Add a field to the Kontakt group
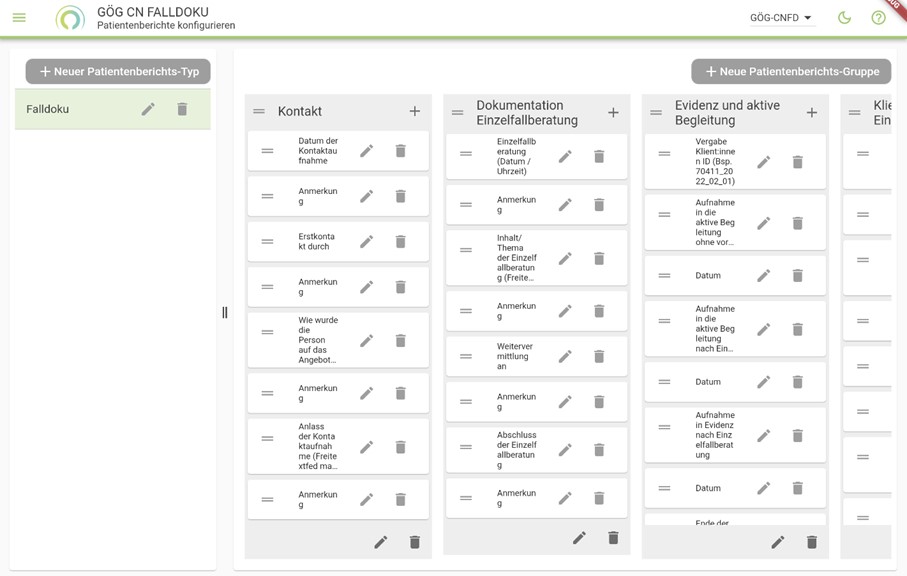 point(415,111)
